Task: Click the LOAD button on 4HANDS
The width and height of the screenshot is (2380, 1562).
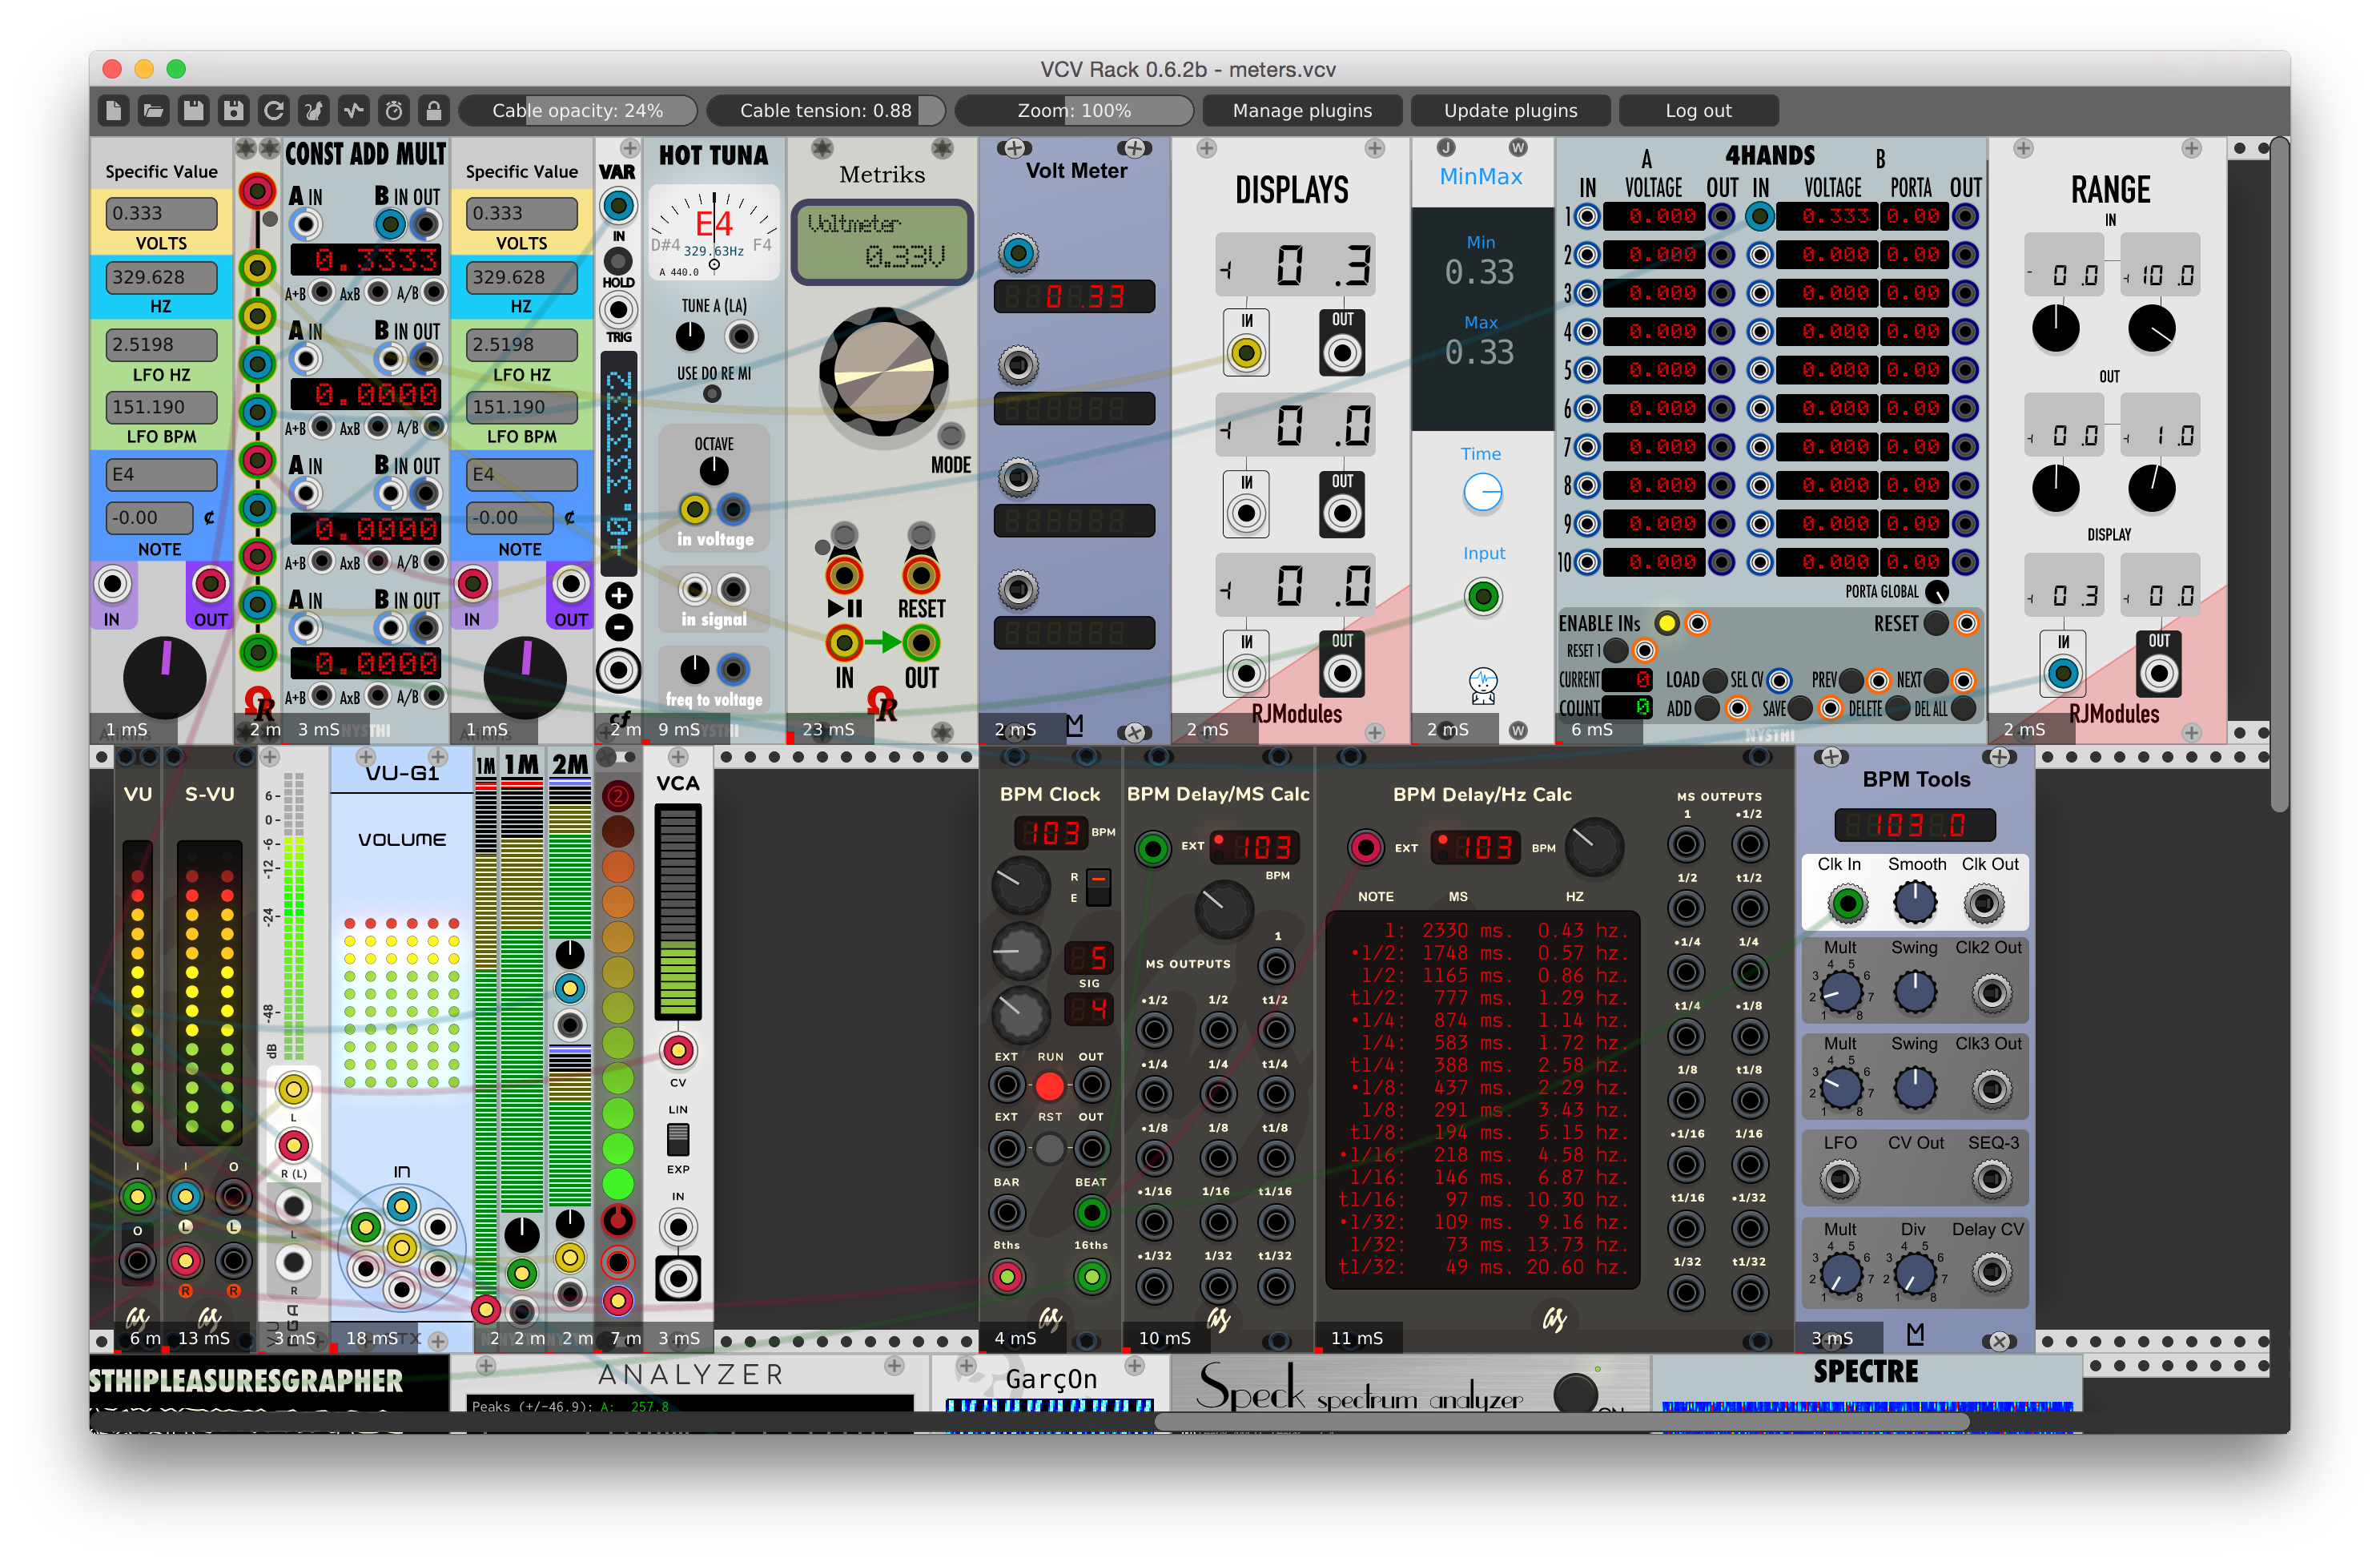Action: point(1715,681)
